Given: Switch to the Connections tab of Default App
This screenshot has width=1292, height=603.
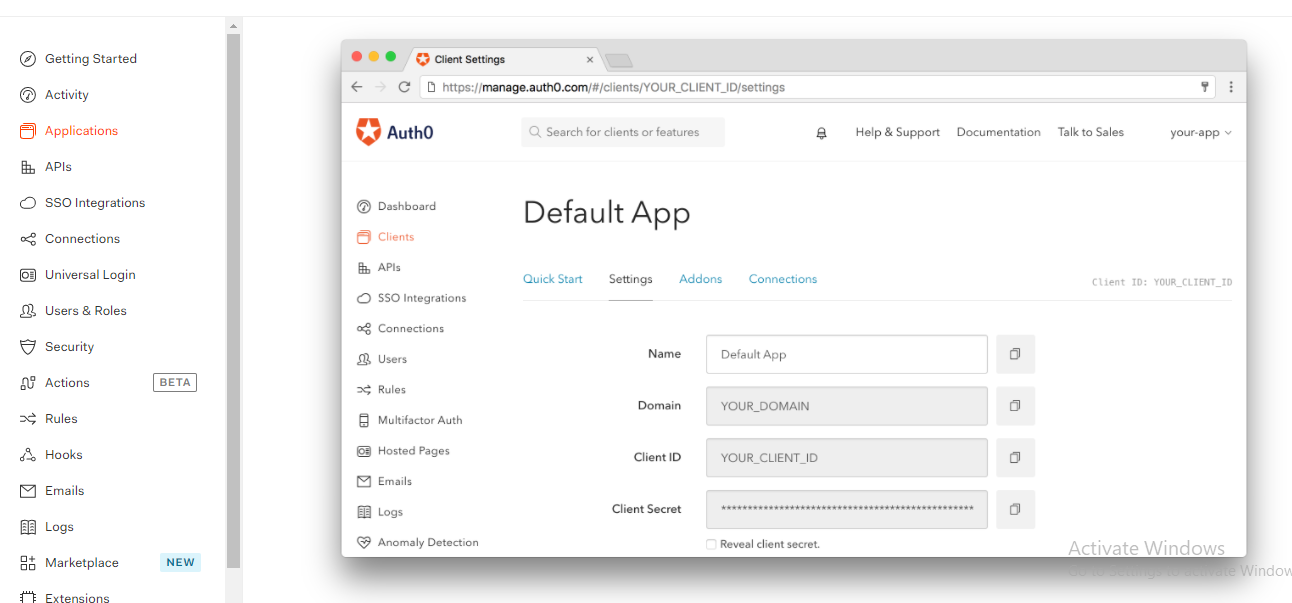Looking at the screenshot, I should tap(783, 279).
